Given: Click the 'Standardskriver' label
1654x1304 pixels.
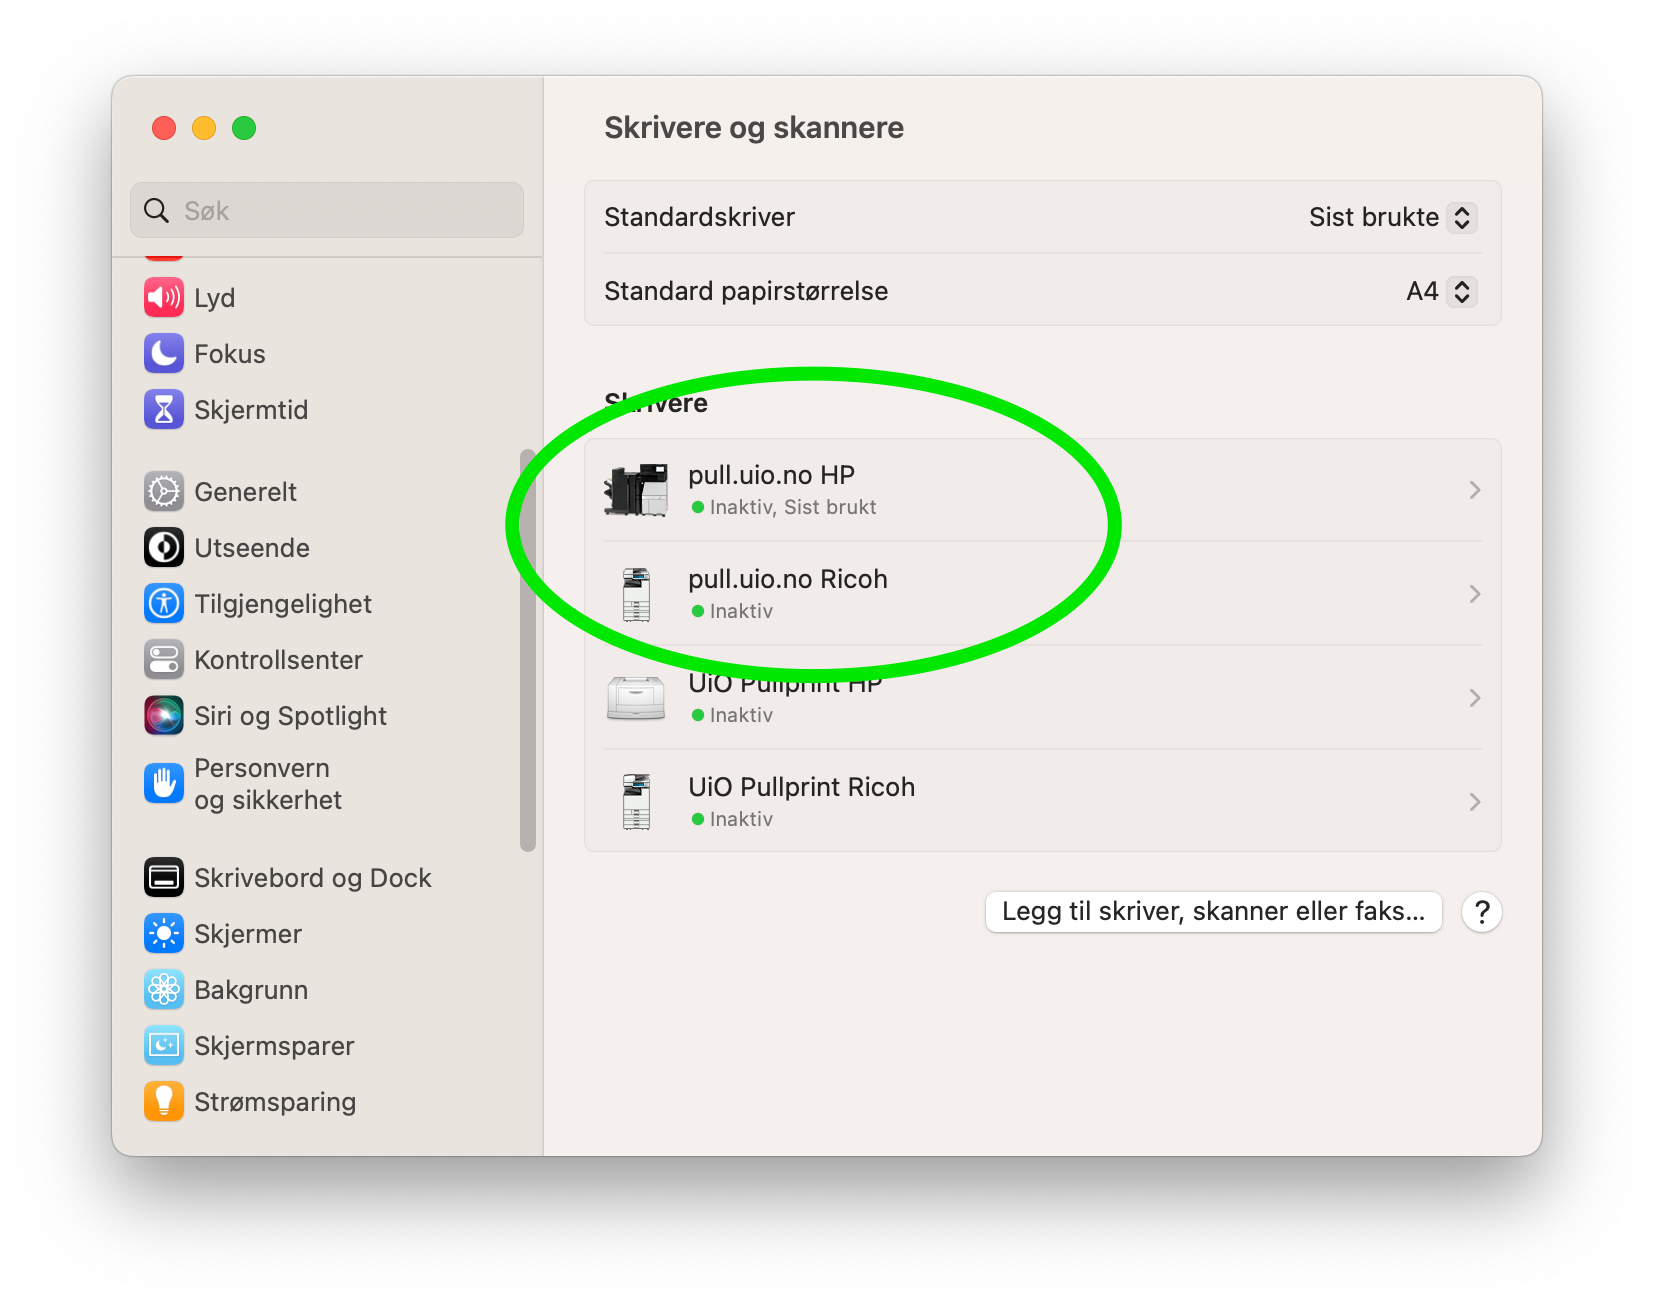Looking at the screenshot, I should click(x=700, y=217).
